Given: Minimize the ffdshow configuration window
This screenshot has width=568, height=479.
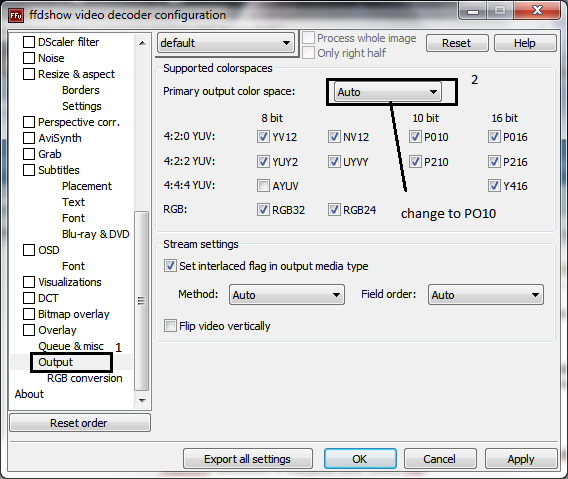Looking at the screenshot, I should [473, 11].
